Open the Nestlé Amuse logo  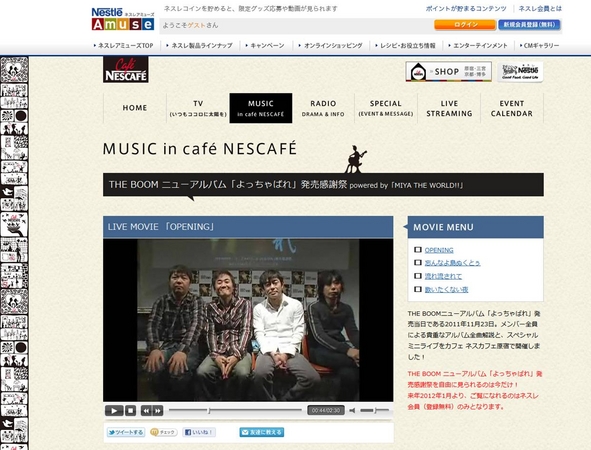tap(123, 19)
